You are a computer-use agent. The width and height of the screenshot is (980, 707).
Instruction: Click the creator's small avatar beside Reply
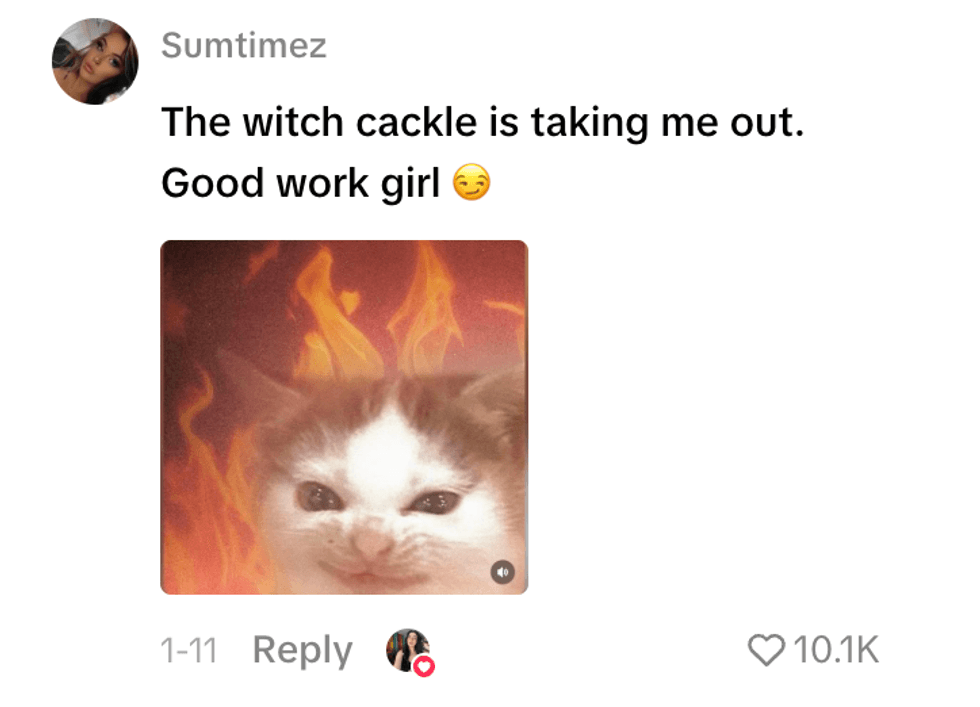pos(408,650)
